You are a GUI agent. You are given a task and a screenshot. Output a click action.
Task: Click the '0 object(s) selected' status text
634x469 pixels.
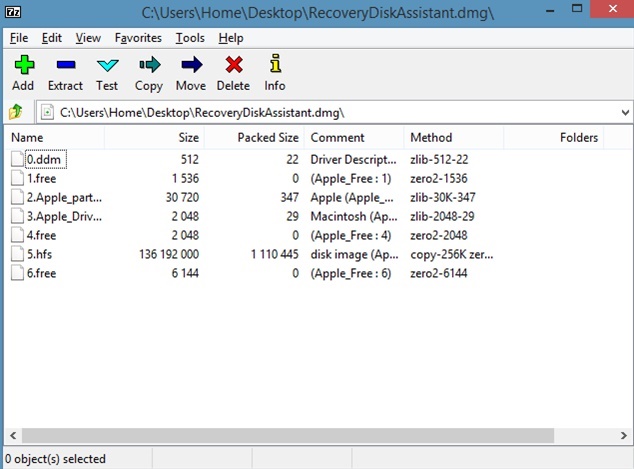click(x=55, y=459)
